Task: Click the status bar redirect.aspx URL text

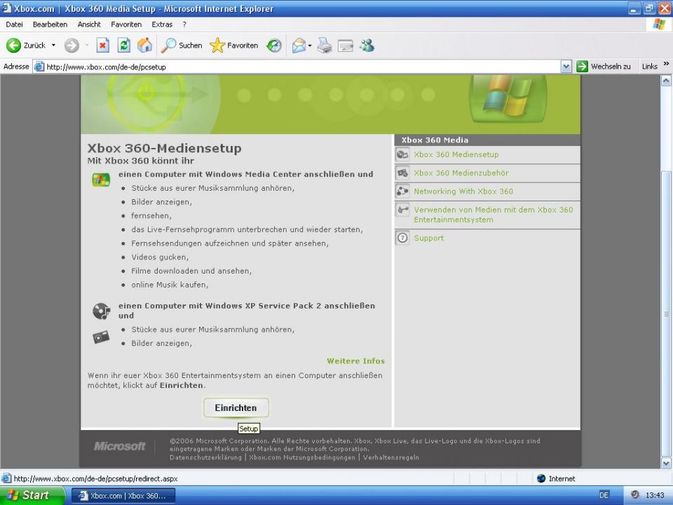Action: (95, 478)
